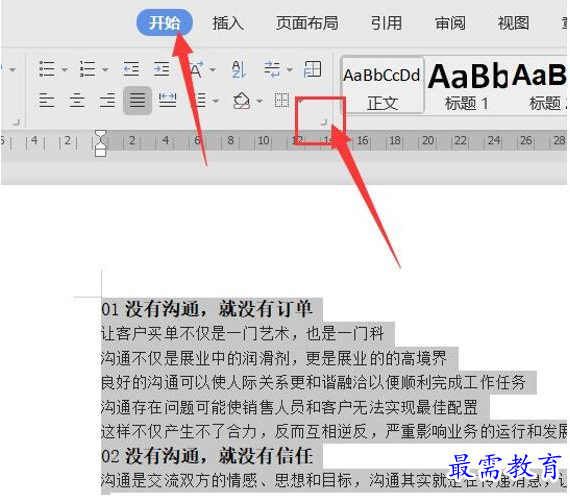Click the shading paint bucket icon

tap(242, 100)
